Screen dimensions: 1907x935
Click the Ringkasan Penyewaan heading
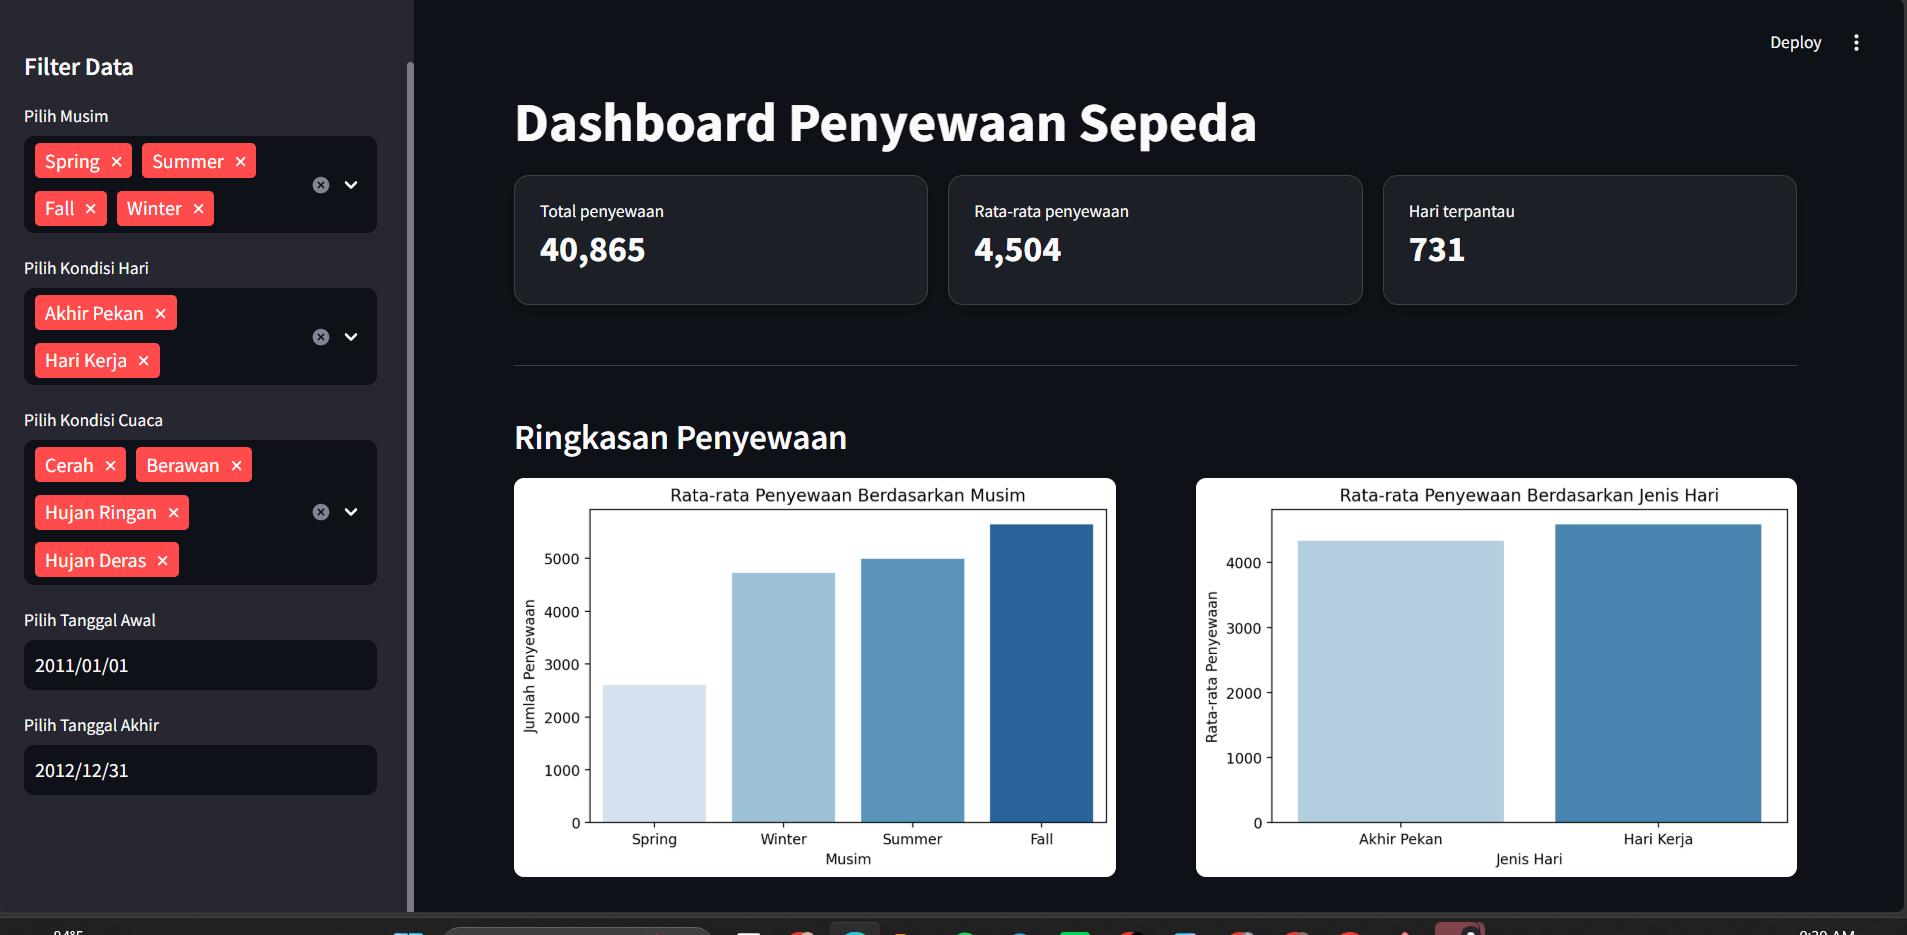pos(680,438)
